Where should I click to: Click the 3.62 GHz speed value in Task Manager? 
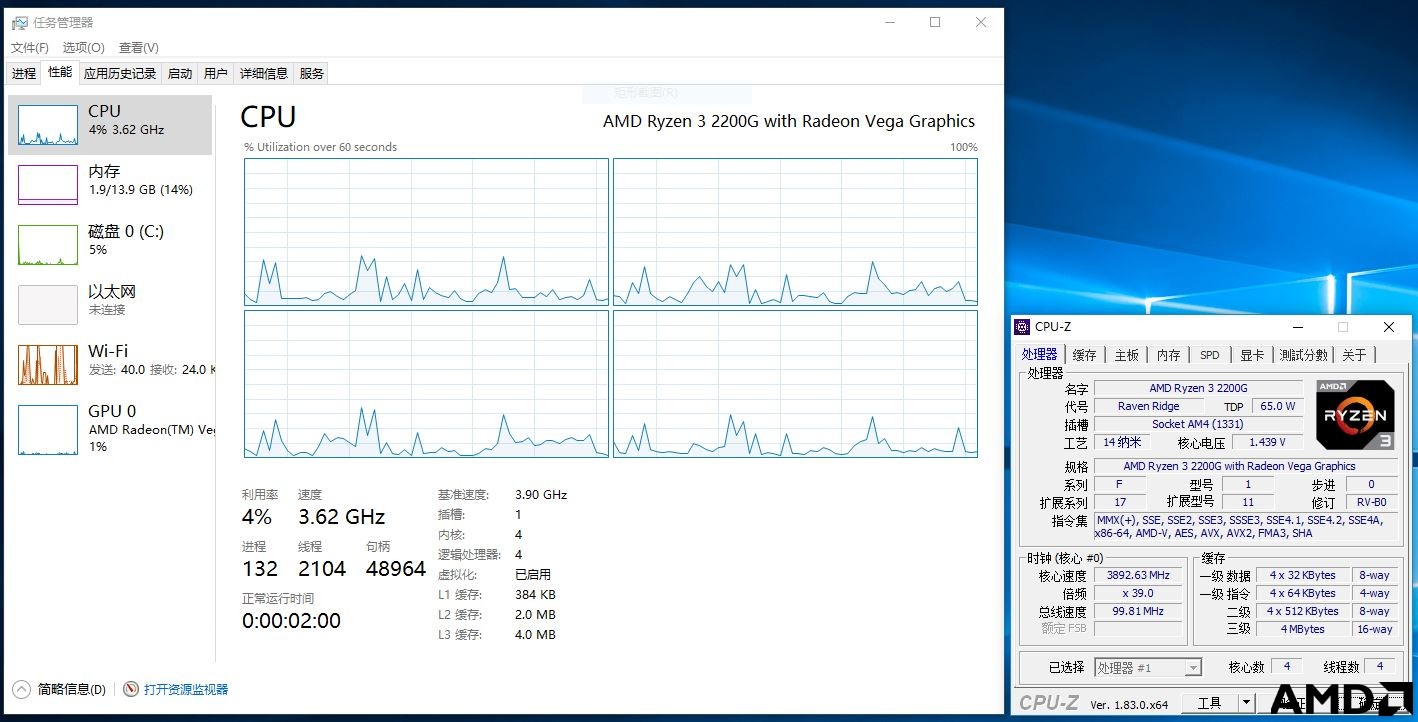coord(341,517)
